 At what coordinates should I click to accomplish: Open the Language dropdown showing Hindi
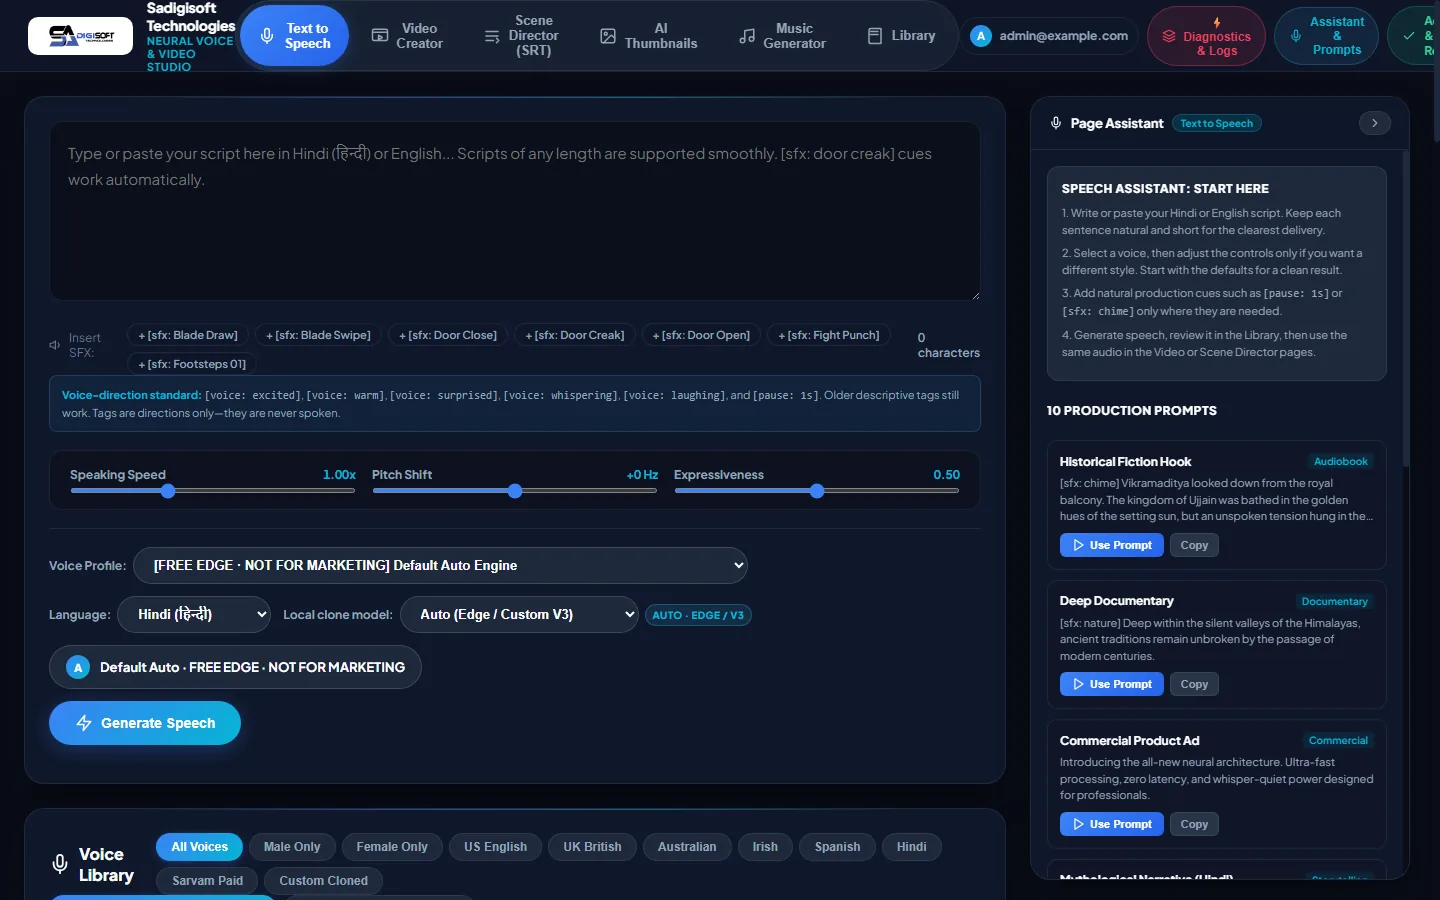tap(194, 614)
